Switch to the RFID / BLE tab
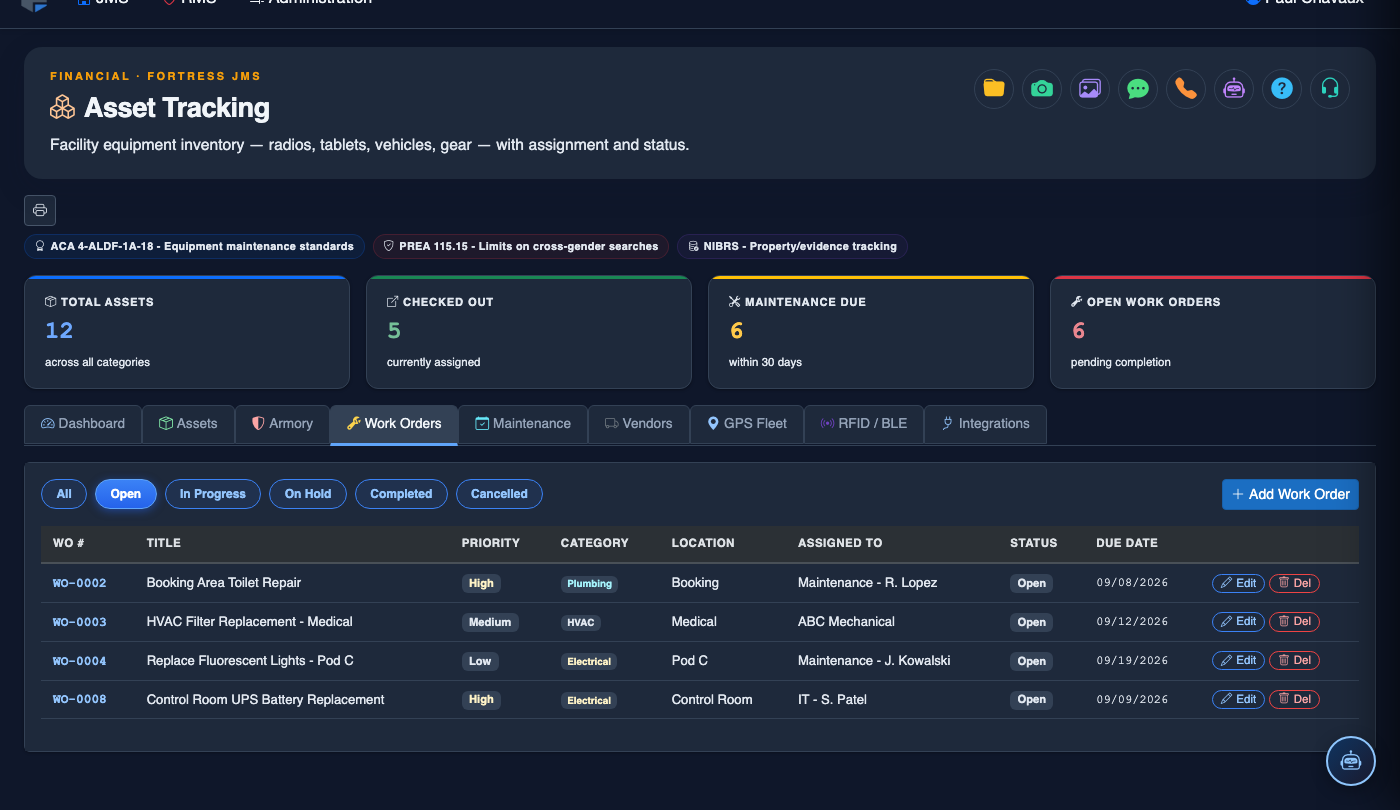This screenshot has height=810, width=1400. point(864,424)
